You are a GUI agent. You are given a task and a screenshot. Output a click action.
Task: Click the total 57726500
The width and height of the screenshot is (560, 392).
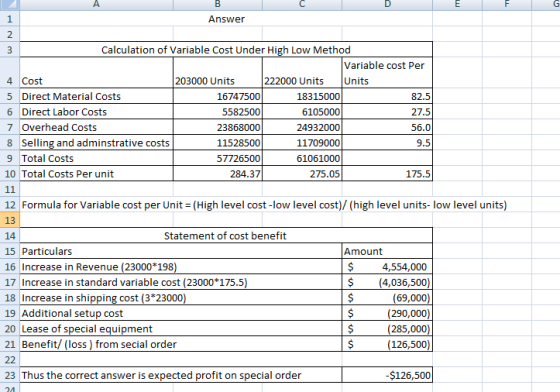click(218, 158)
